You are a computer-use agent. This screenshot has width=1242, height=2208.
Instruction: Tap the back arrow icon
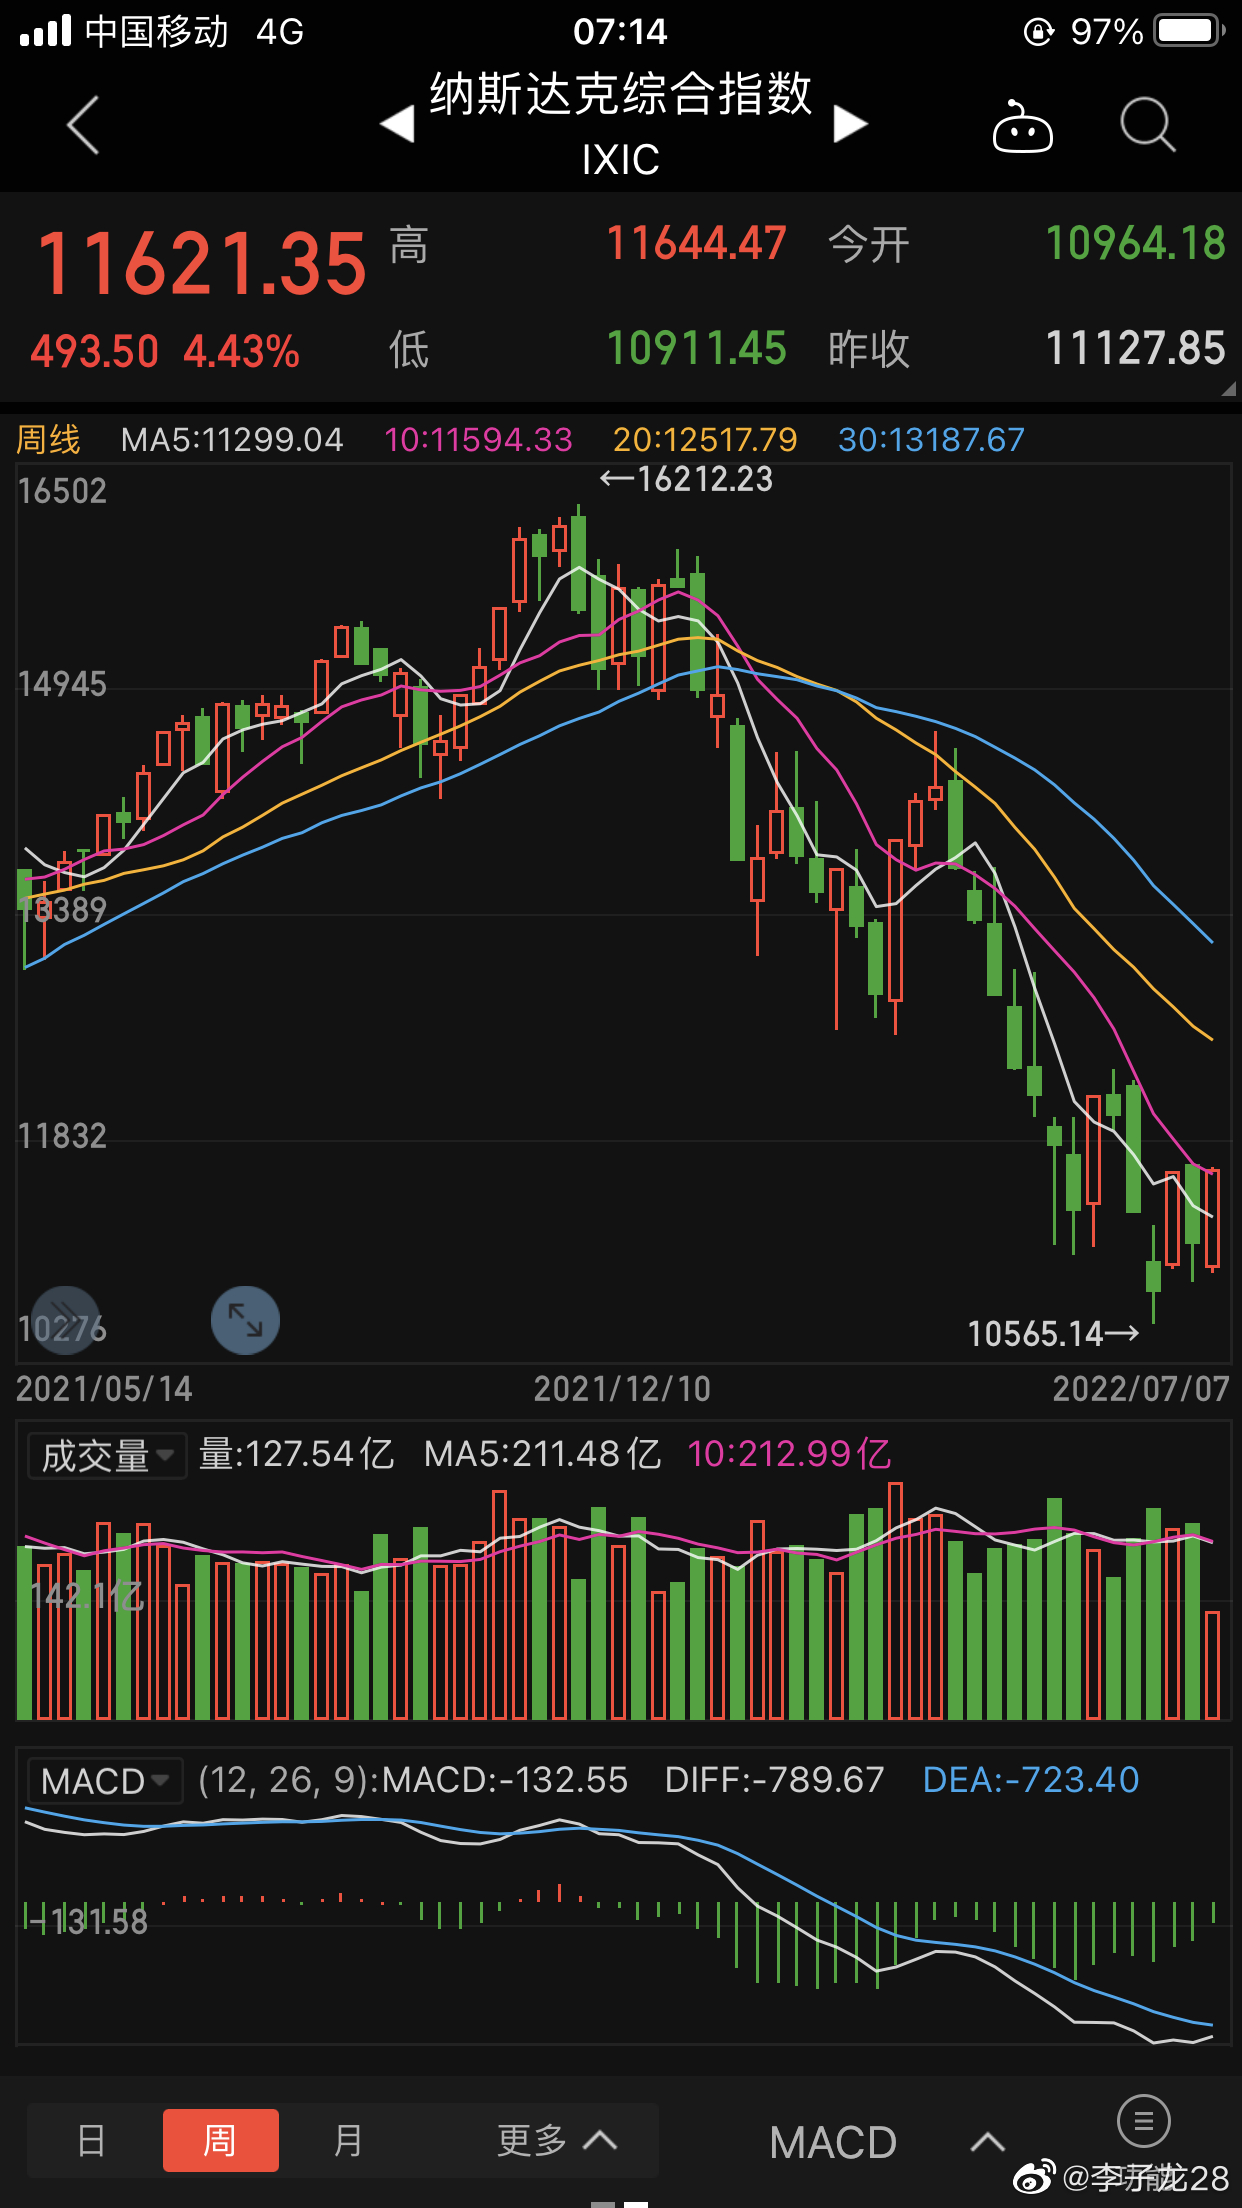(x=83, y=125)
